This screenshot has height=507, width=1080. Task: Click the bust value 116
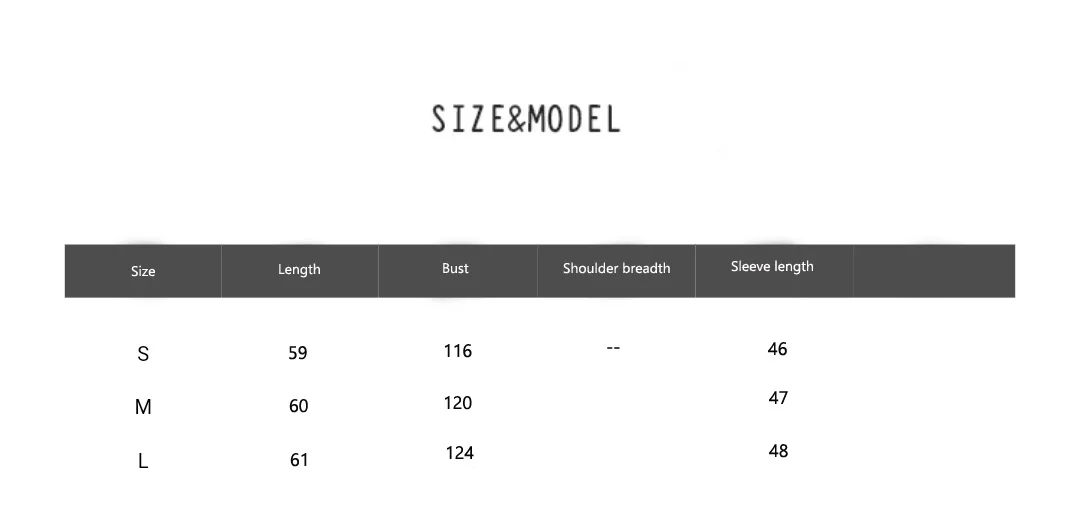[458, 351]
